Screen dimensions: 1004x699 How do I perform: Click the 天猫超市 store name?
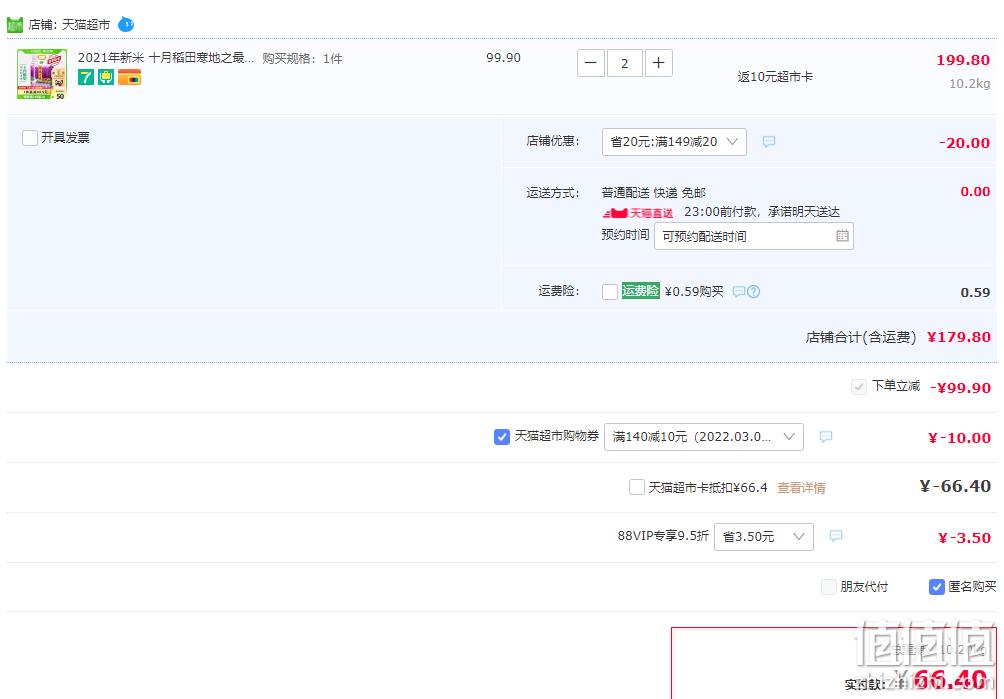coord(86,25)
